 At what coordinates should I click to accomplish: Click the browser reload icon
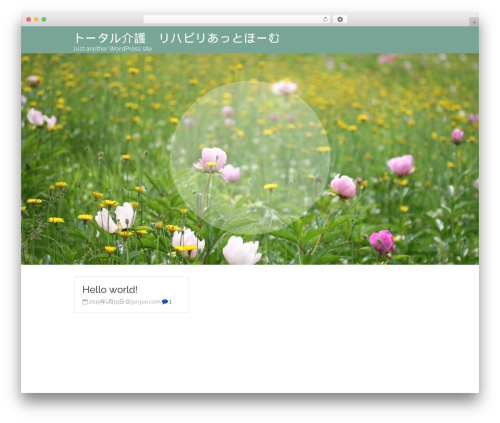coord(325,19)
